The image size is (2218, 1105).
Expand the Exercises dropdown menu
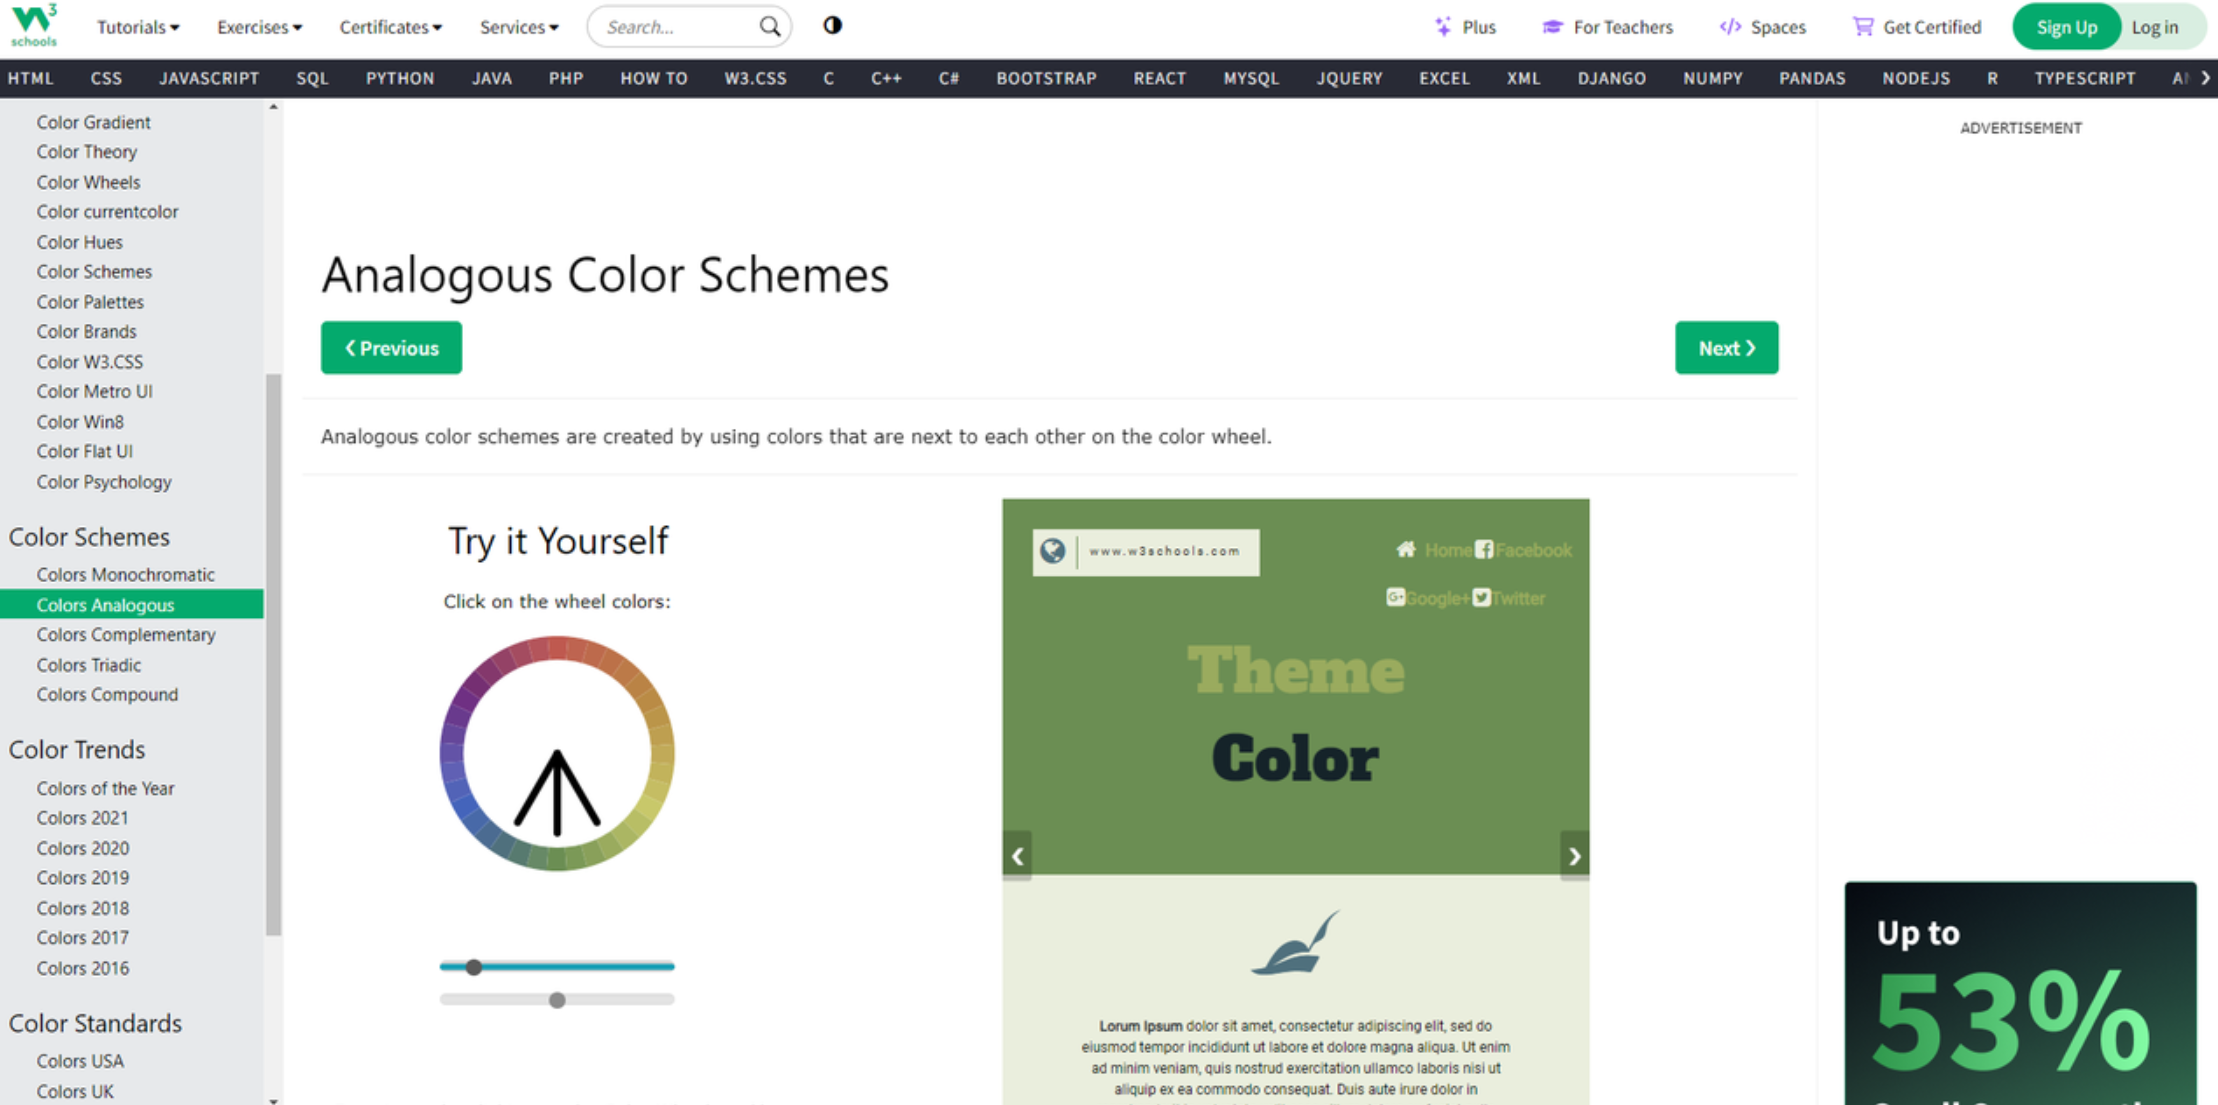pos(262,25)
